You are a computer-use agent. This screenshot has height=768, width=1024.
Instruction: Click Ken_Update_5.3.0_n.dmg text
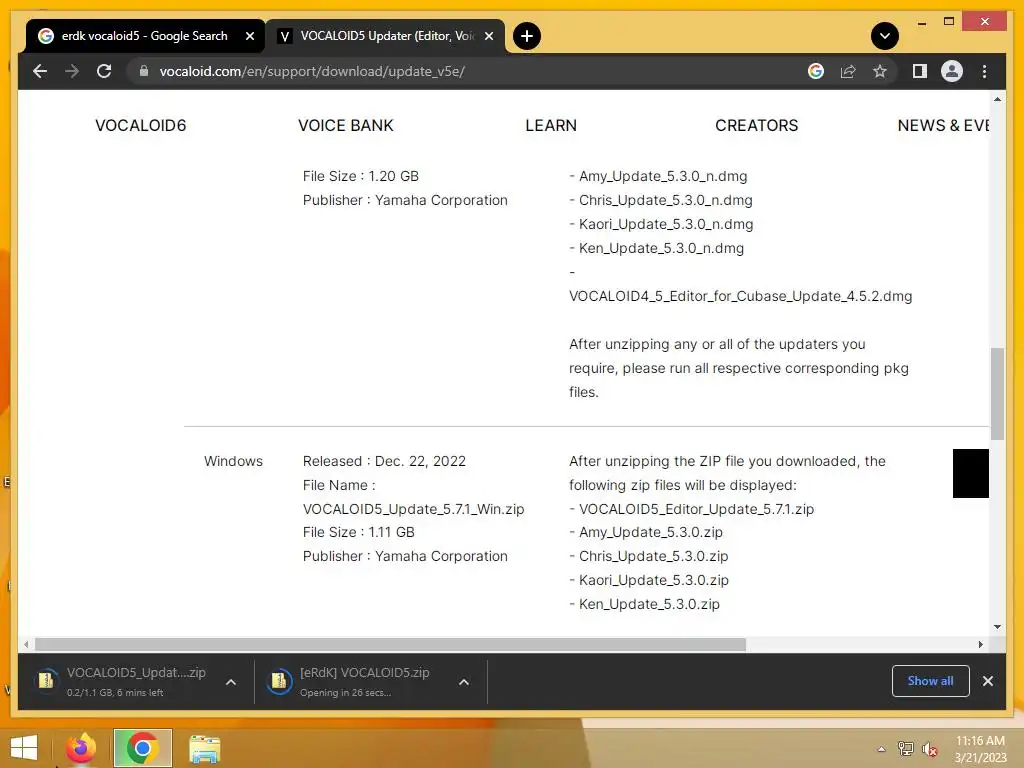[661, 248]
